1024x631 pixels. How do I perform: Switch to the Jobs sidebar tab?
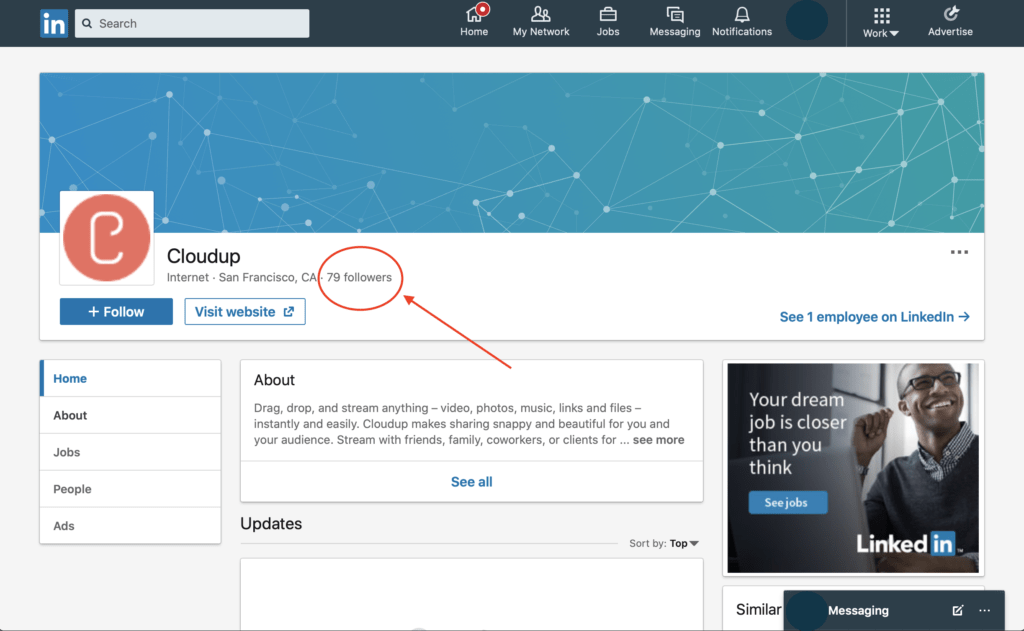(131, 452)
